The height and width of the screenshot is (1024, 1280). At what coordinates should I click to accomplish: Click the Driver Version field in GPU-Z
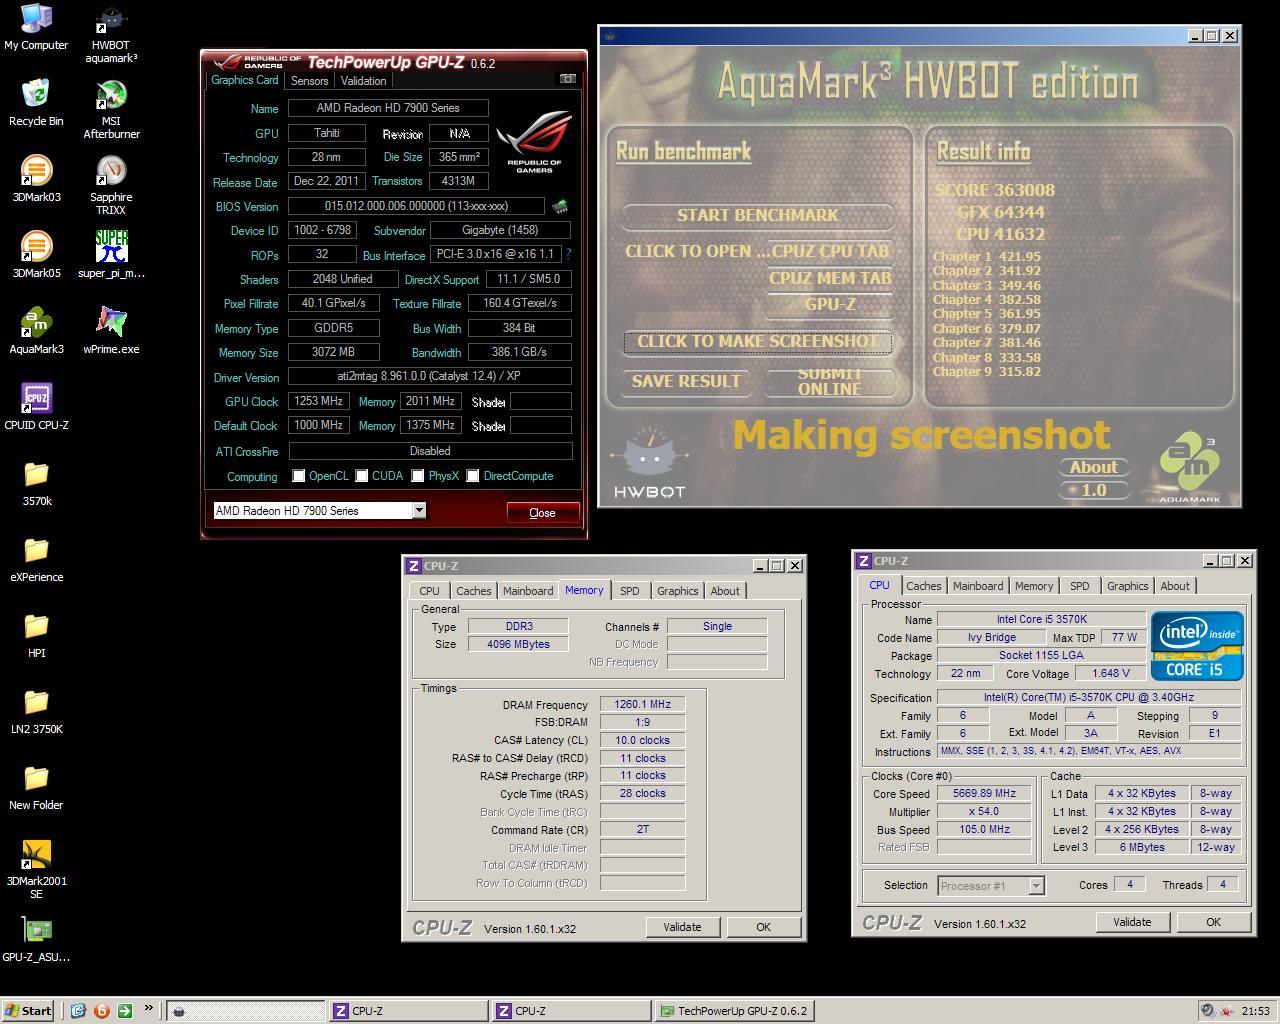(x=430, y=377)
